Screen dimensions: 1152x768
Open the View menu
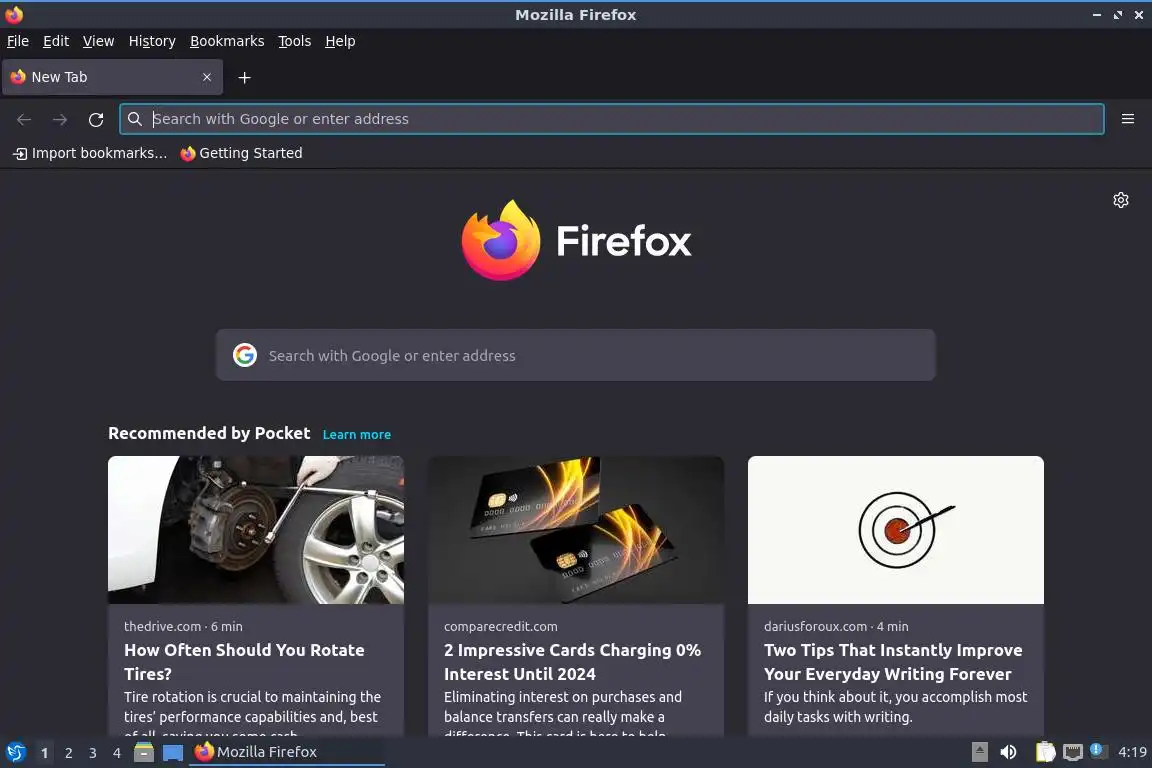point(98,41)
